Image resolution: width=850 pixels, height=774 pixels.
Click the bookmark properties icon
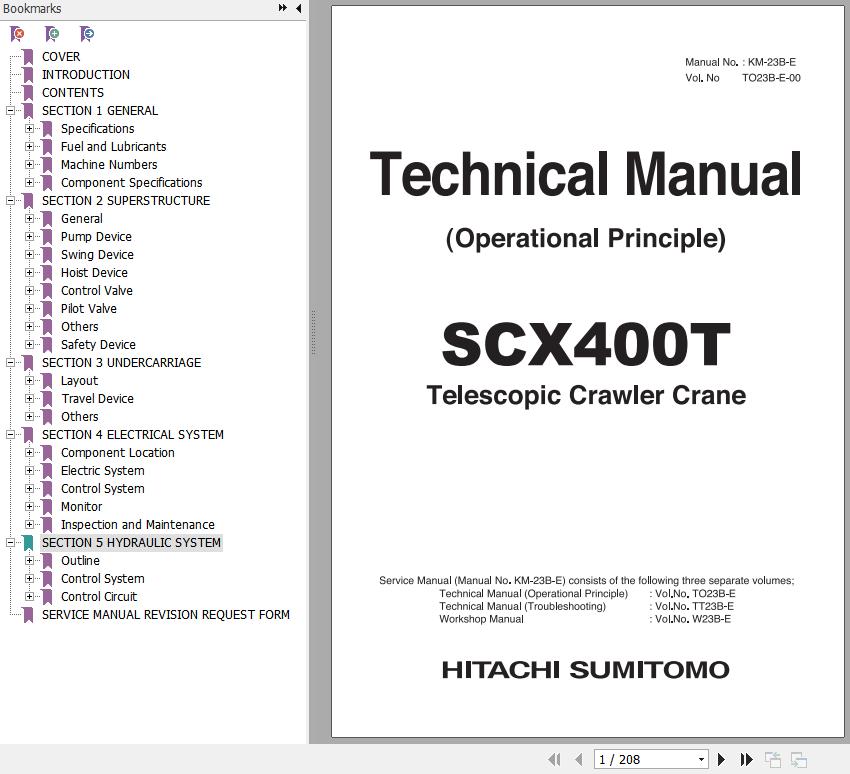click(87, 34)
